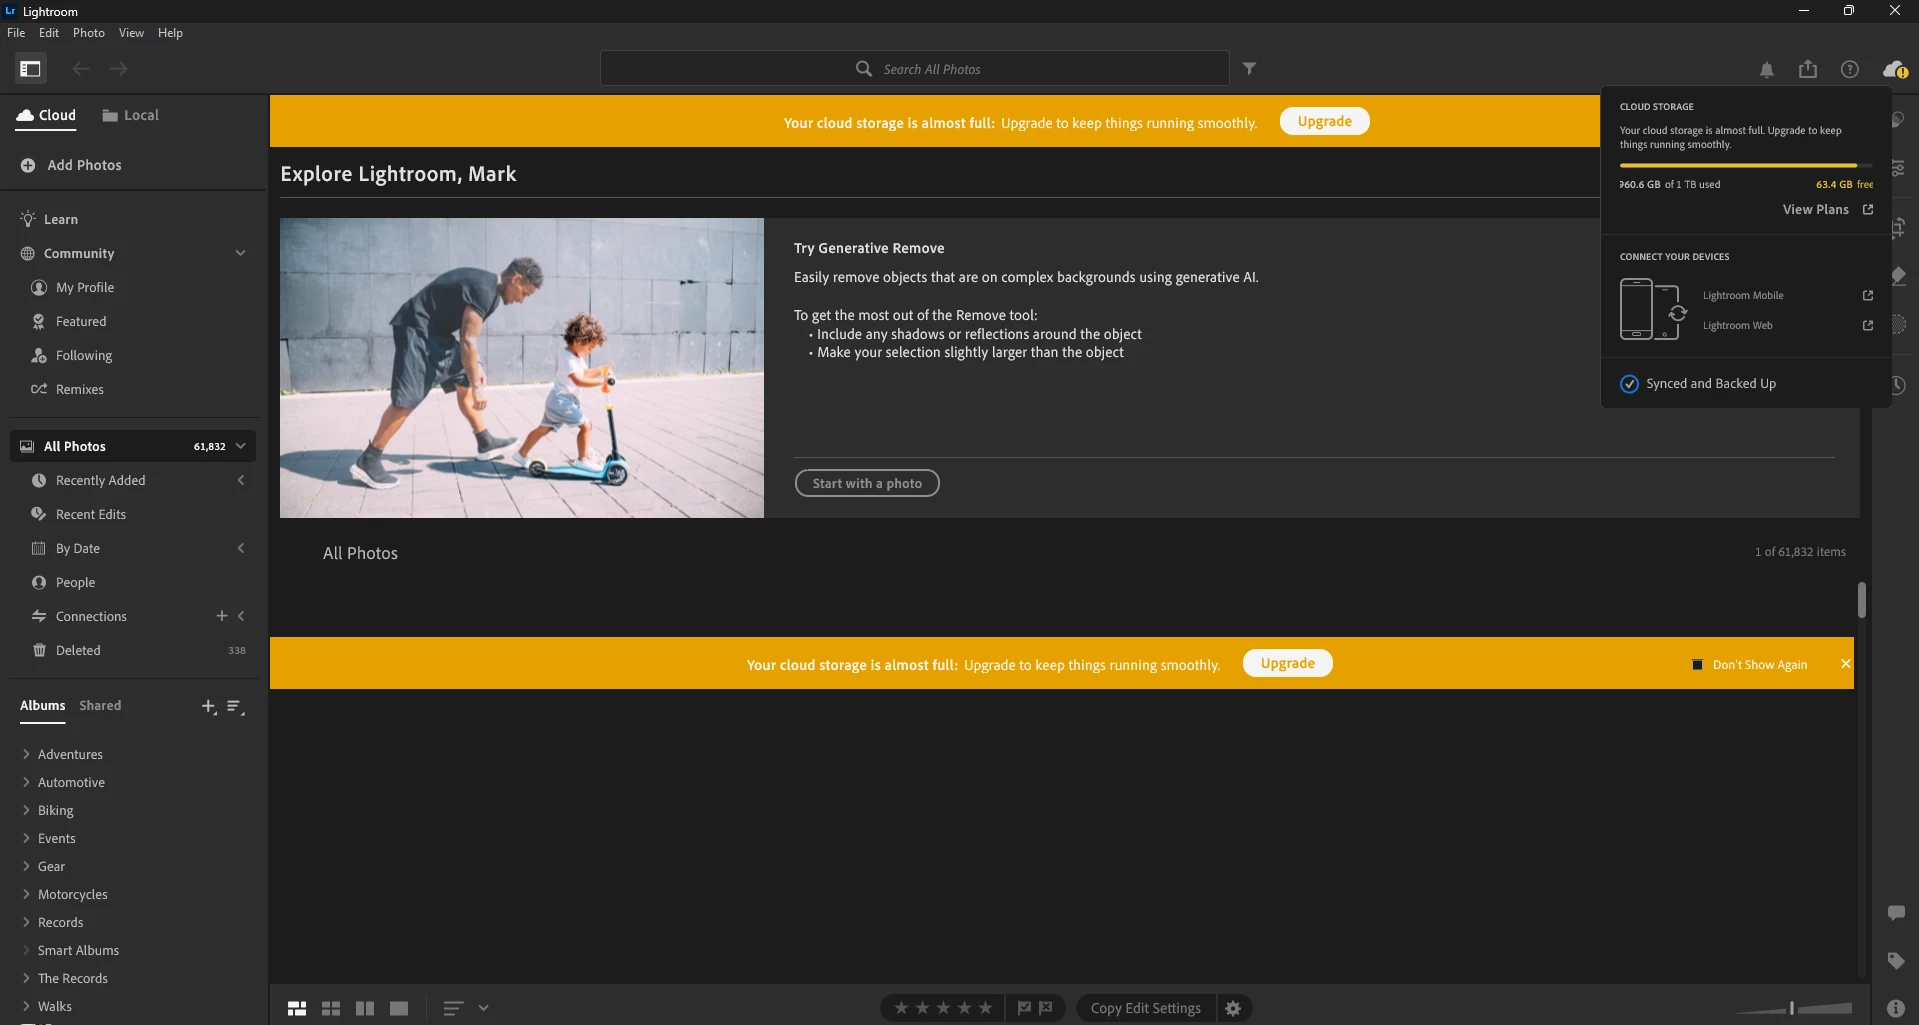Open the help question-mark icon

pos(1850,69)
